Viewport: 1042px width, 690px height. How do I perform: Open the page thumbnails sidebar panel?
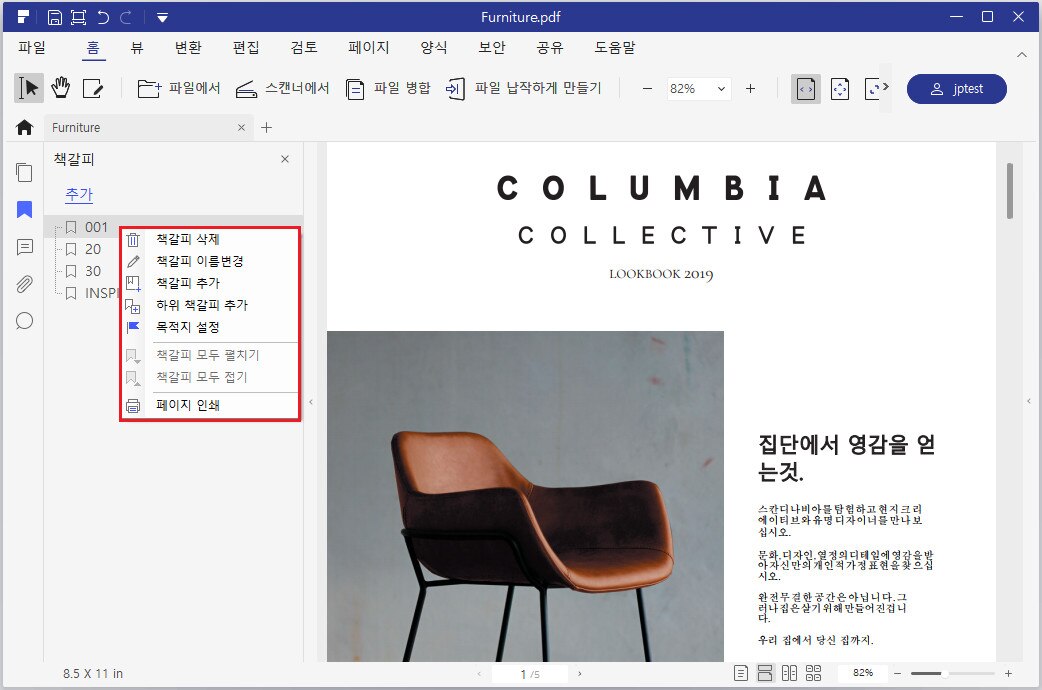pos(24,172)
